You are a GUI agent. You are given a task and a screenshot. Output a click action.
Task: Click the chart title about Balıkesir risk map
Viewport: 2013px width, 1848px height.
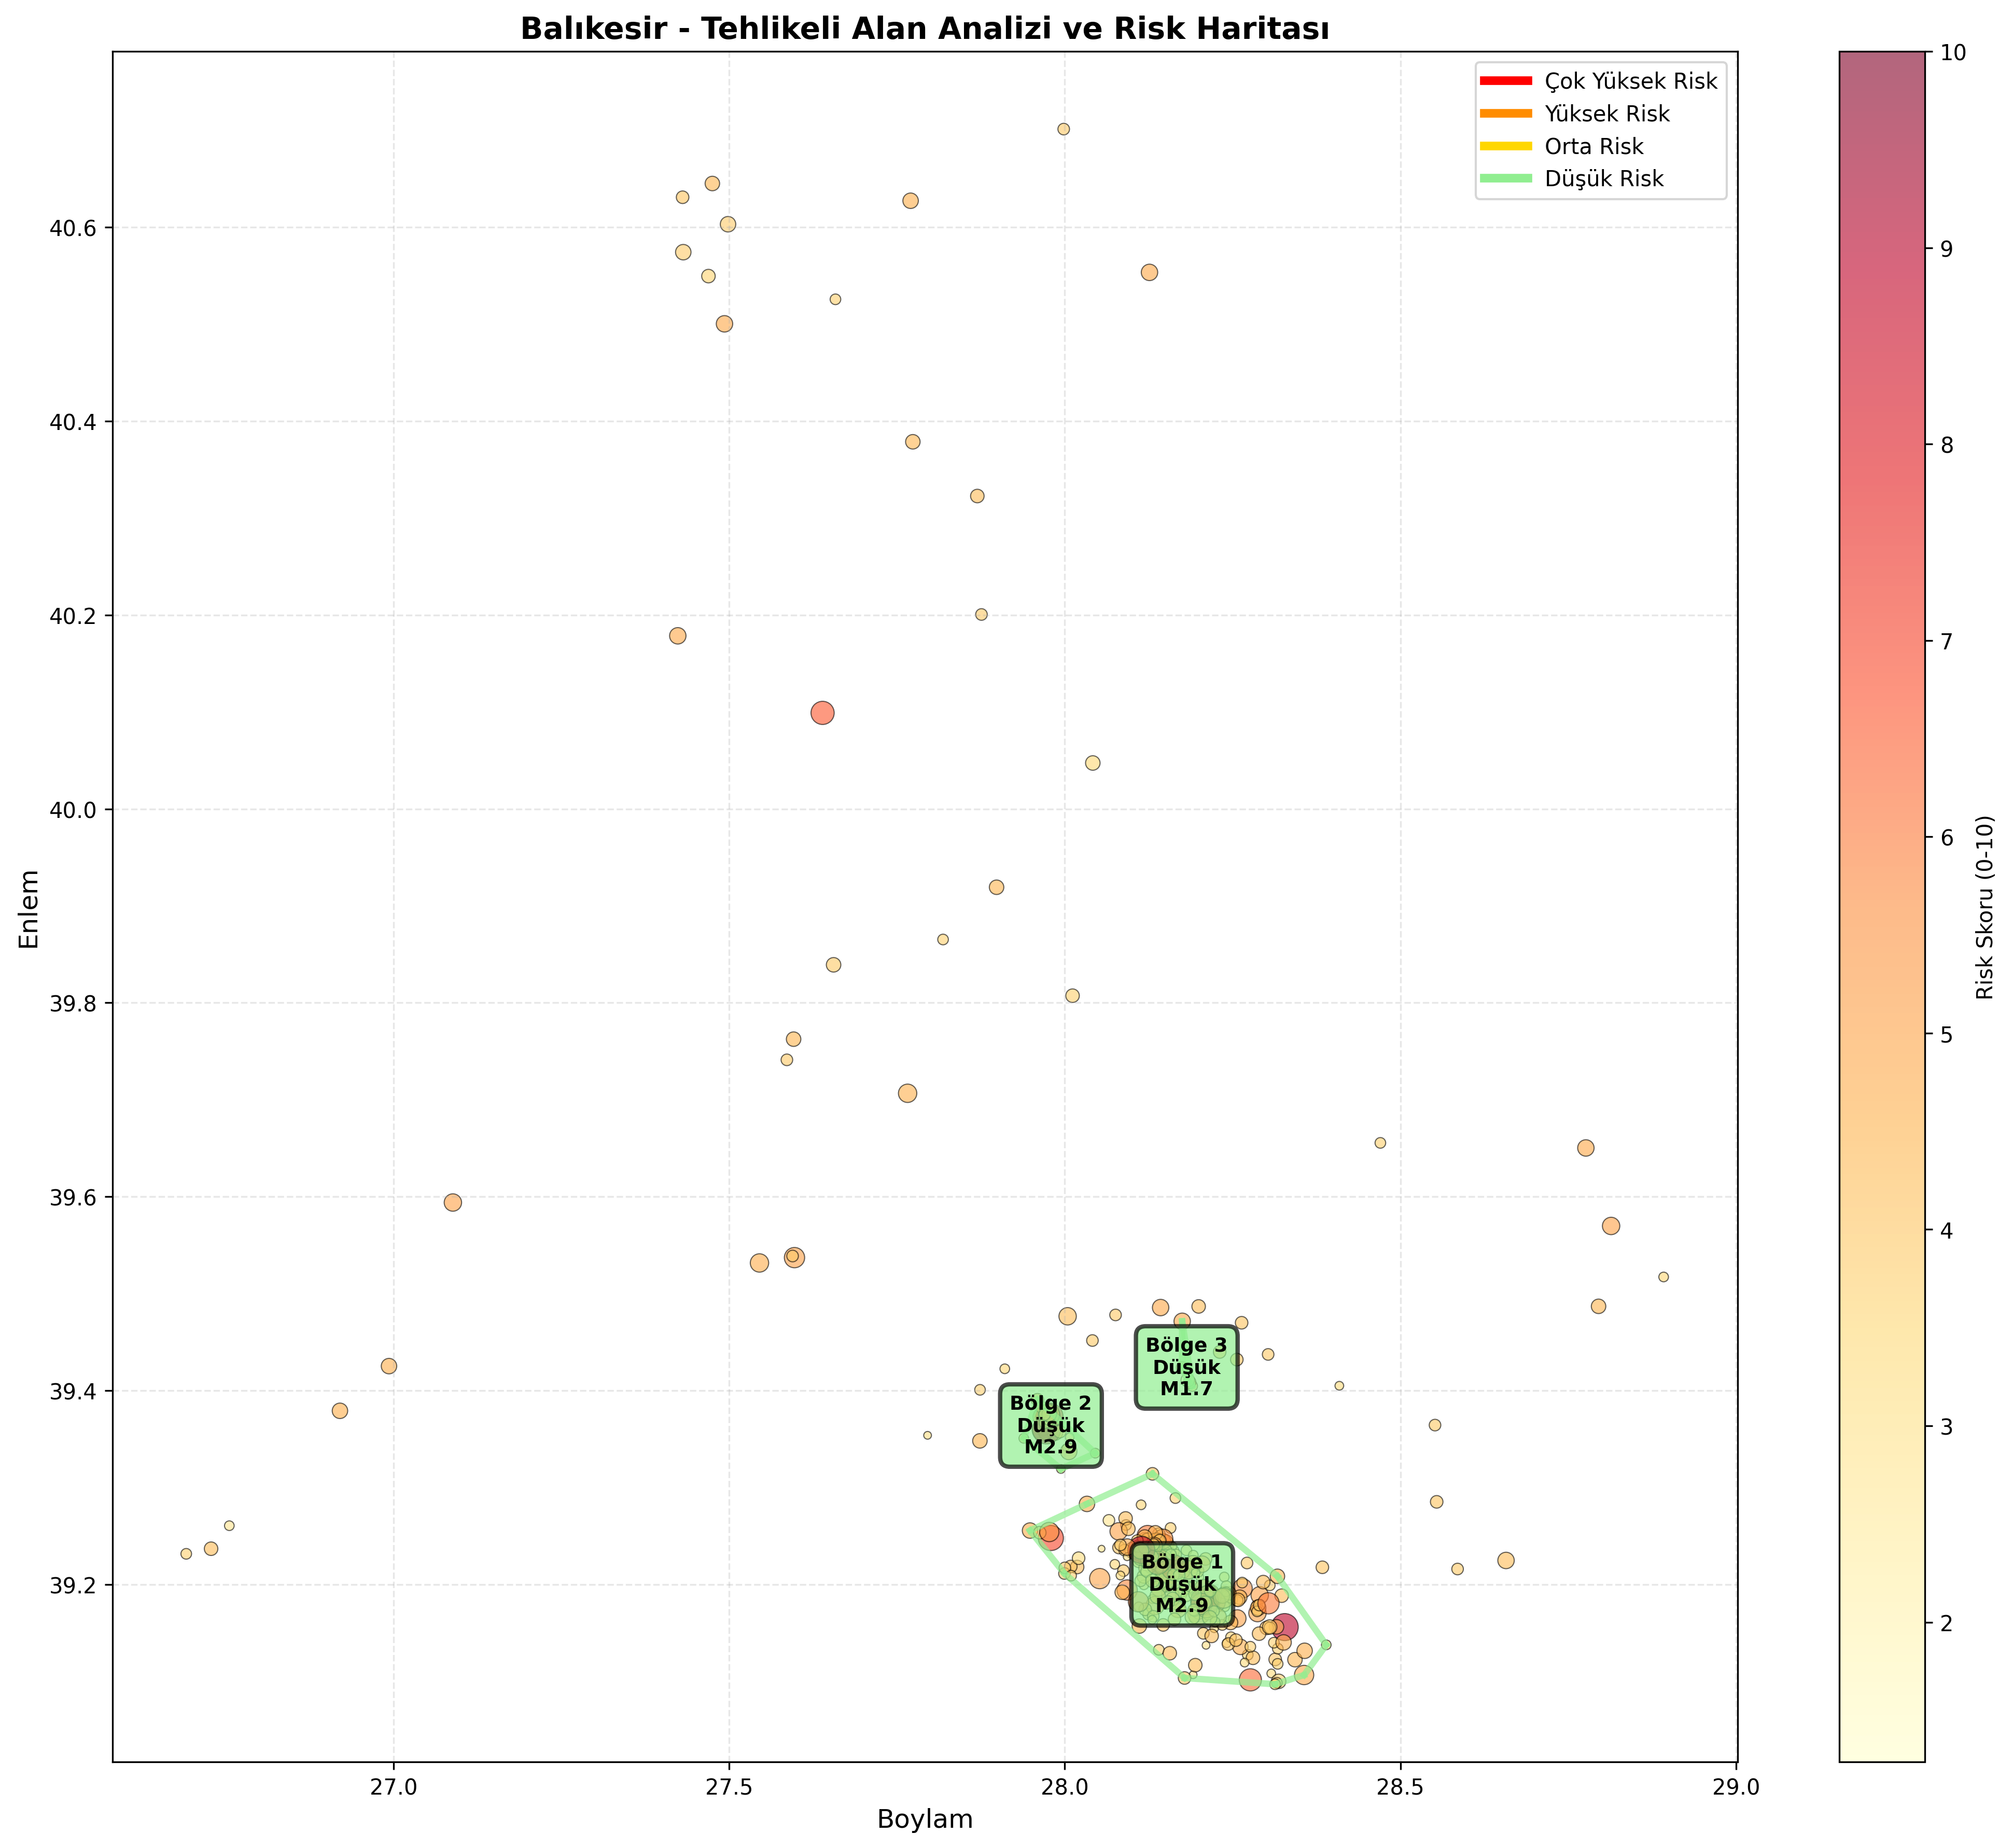click(x=925, y=29)
